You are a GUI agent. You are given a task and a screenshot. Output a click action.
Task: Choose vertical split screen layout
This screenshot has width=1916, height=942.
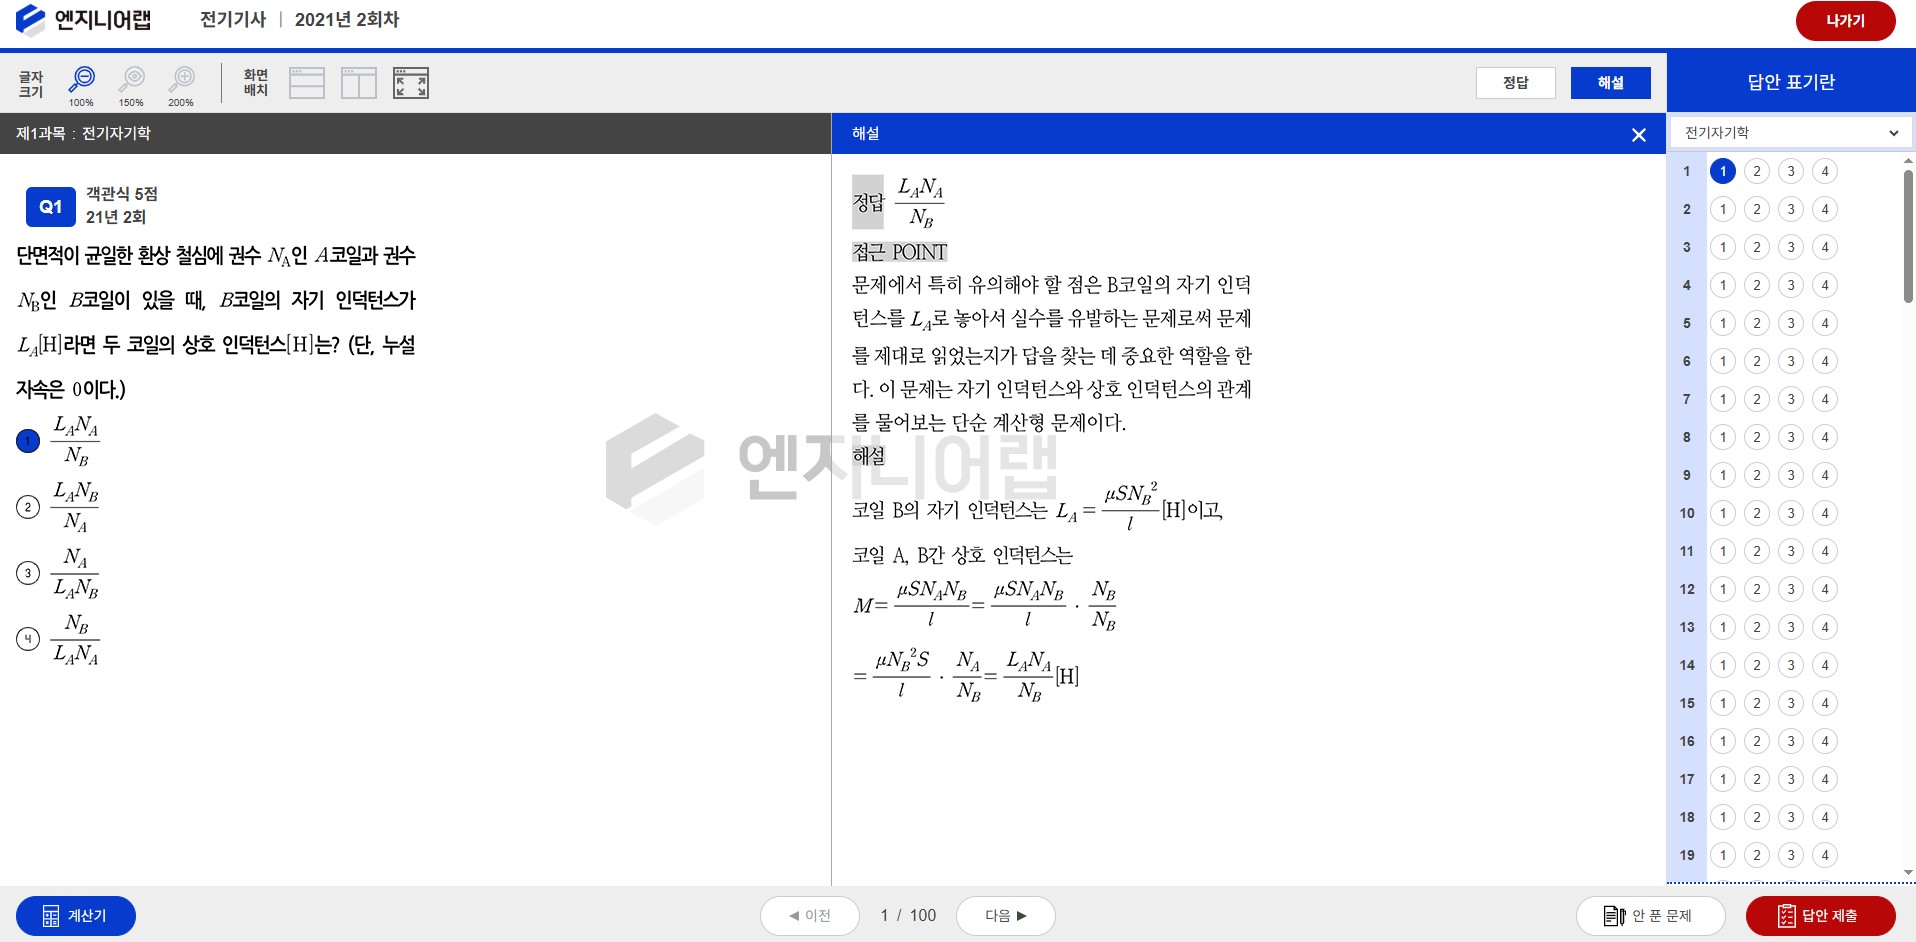pyautogui.click(x=359, y=83)
